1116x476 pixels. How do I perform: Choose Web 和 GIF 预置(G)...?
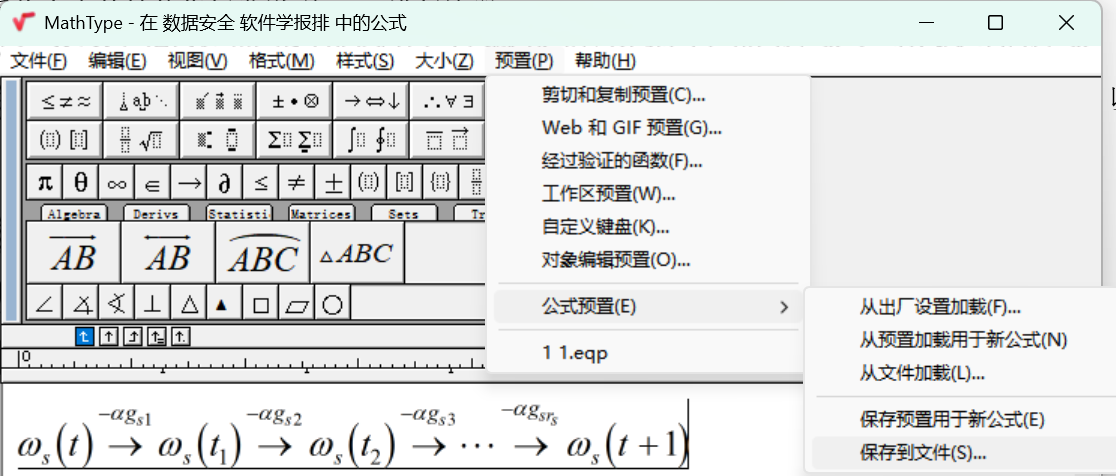pos(648,127)
